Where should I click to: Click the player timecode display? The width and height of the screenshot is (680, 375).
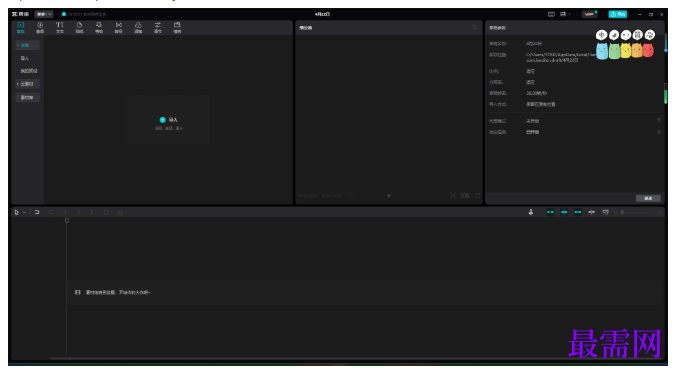click(320, 196)
